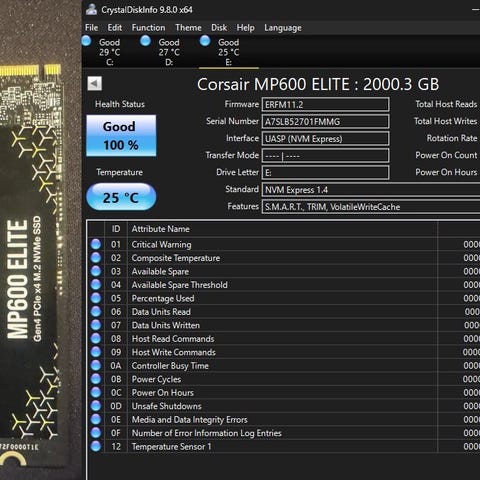This screenshot has height=480, width=480.
Task: Click the status orb in the ID 0C row
Action: click(96, 392)
